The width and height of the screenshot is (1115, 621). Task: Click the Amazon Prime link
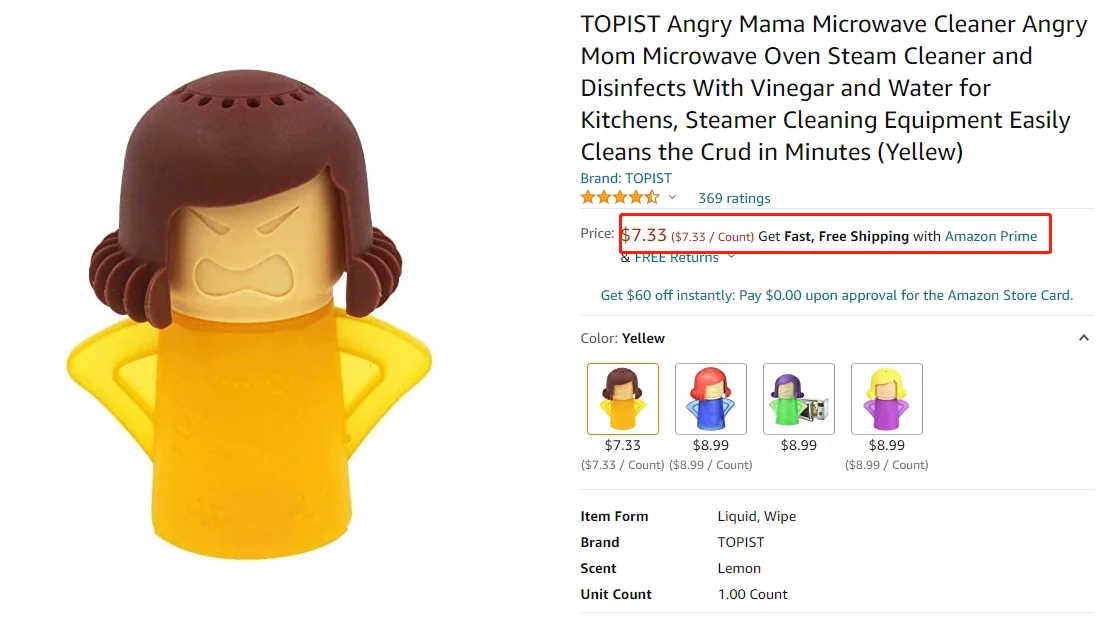pos(991,236)
